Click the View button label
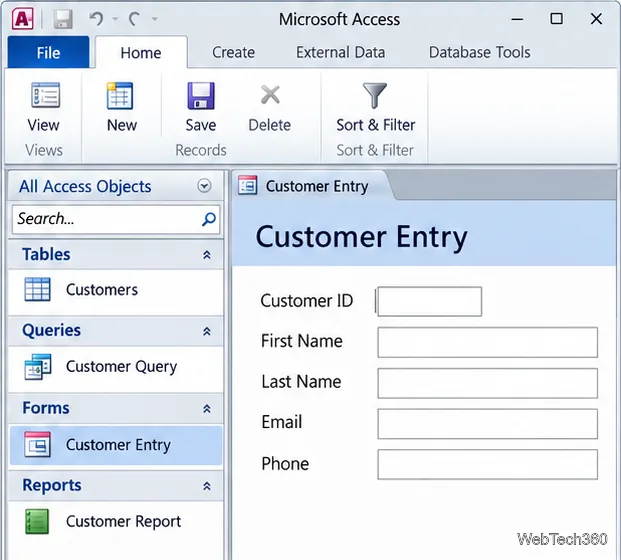 point(44,125)
